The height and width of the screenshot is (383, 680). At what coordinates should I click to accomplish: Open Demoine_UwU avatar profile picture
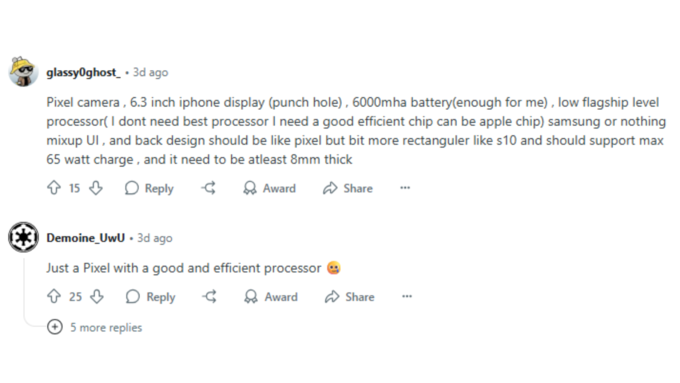point(23,237)
